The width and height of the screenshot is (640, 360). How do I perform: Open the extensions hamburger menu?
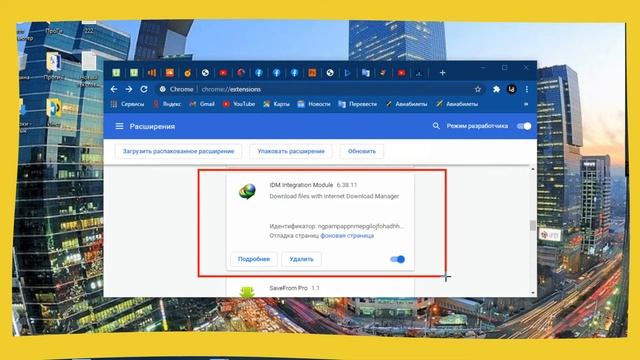(119, 126)
